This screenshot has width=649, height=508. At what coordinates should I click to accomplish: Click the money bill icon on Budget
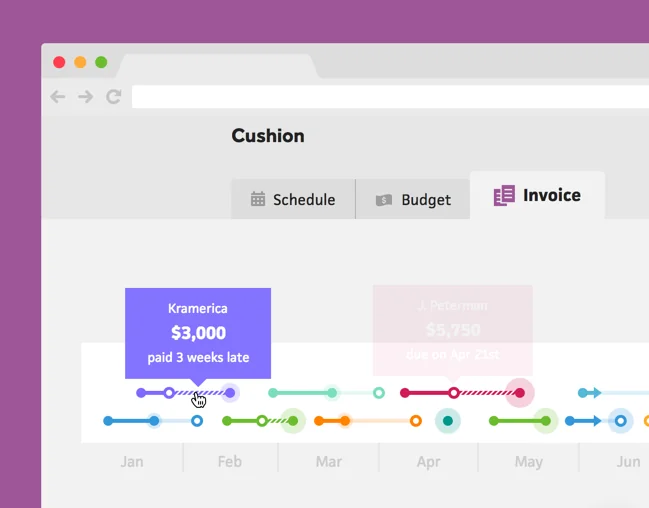384,200
